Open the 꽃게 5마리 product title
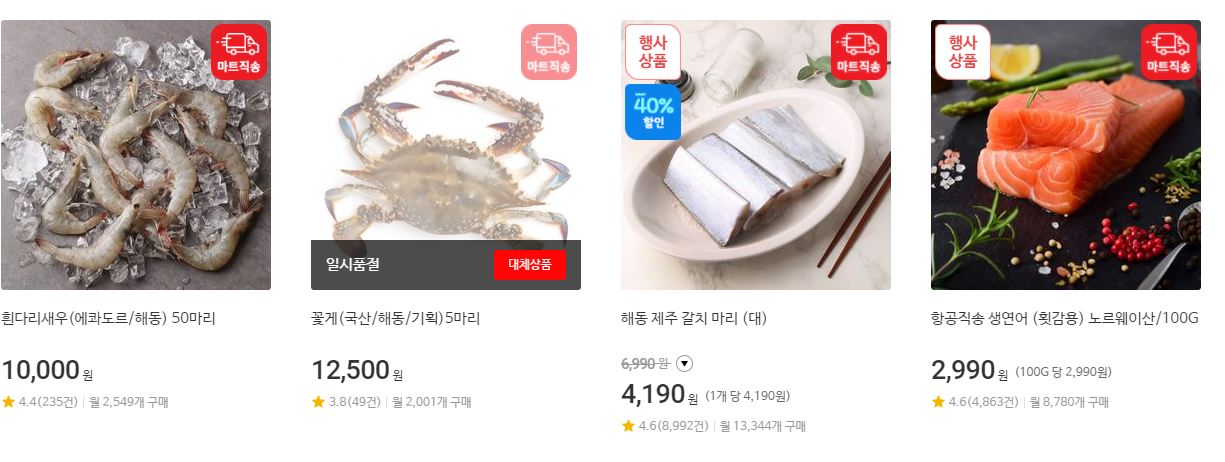Screen dimensions: 1225x462 396,319
